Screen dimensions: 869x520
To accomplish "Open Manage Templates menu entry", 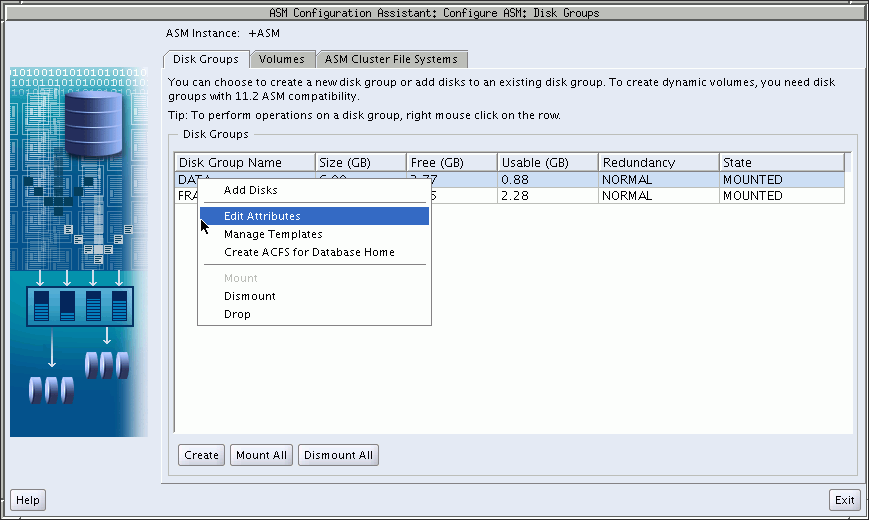I will pyautogui.click(x=314, y=234).
